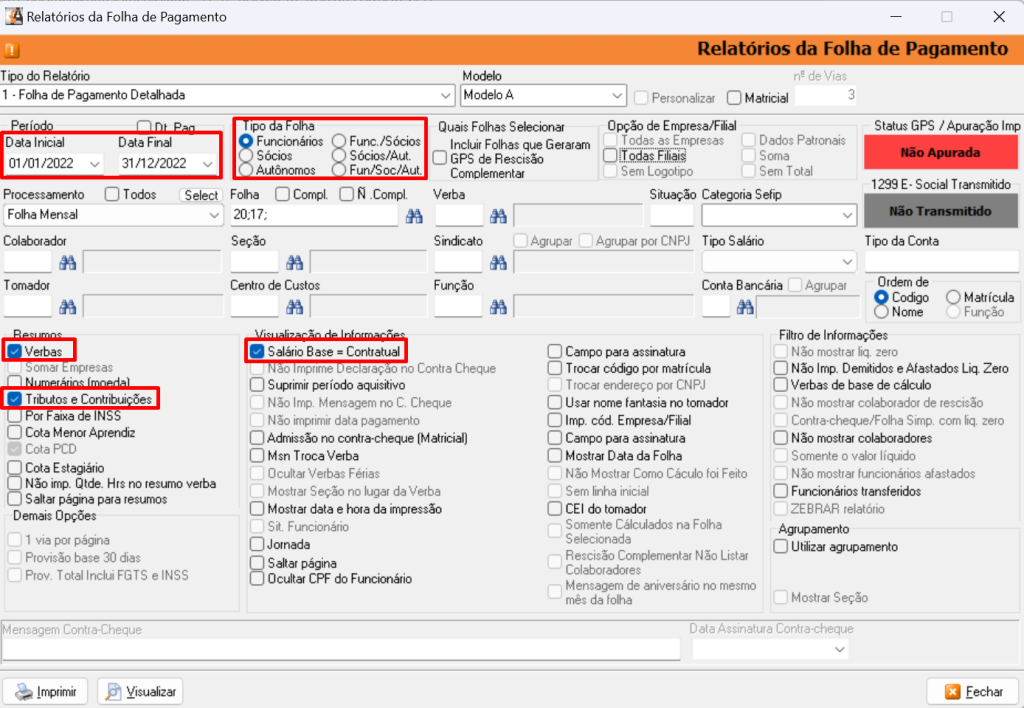This screenshot has height=708, width=1024.
Task: Click the Imprimir button
Action: coord(46,691)
